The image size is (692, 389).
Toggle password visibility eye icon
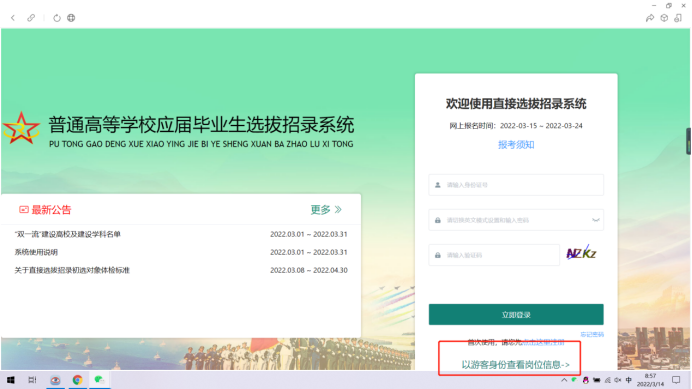[596, 220]
